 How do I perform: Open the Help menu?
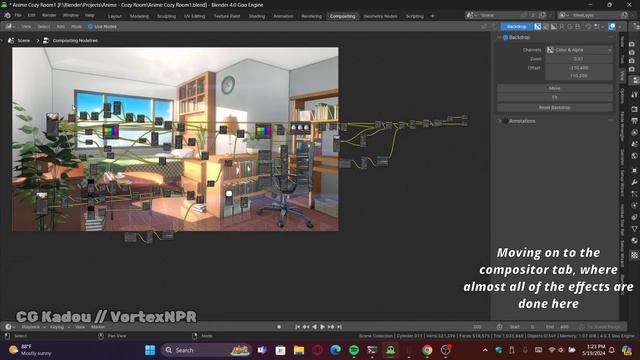click(90, 16)
